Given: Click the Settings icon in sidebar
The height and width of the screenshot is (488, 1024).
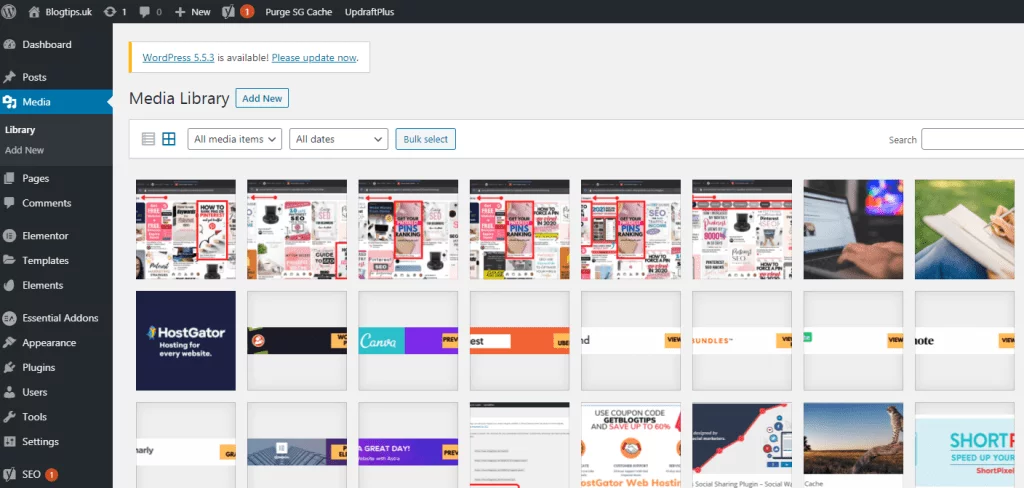Looking at the screenshot, I should (x=10, y=442).
